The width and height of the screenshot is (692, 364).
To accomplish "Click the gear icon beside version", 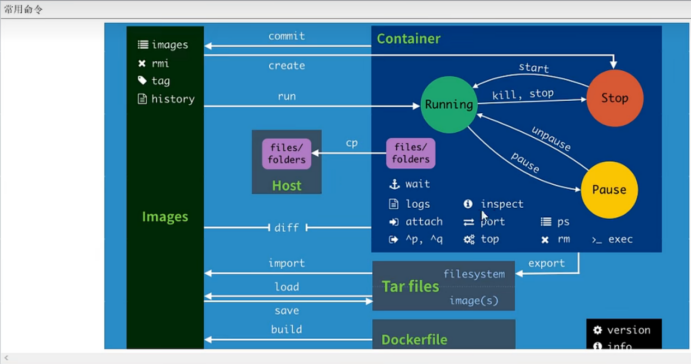I will coord(598,330).
